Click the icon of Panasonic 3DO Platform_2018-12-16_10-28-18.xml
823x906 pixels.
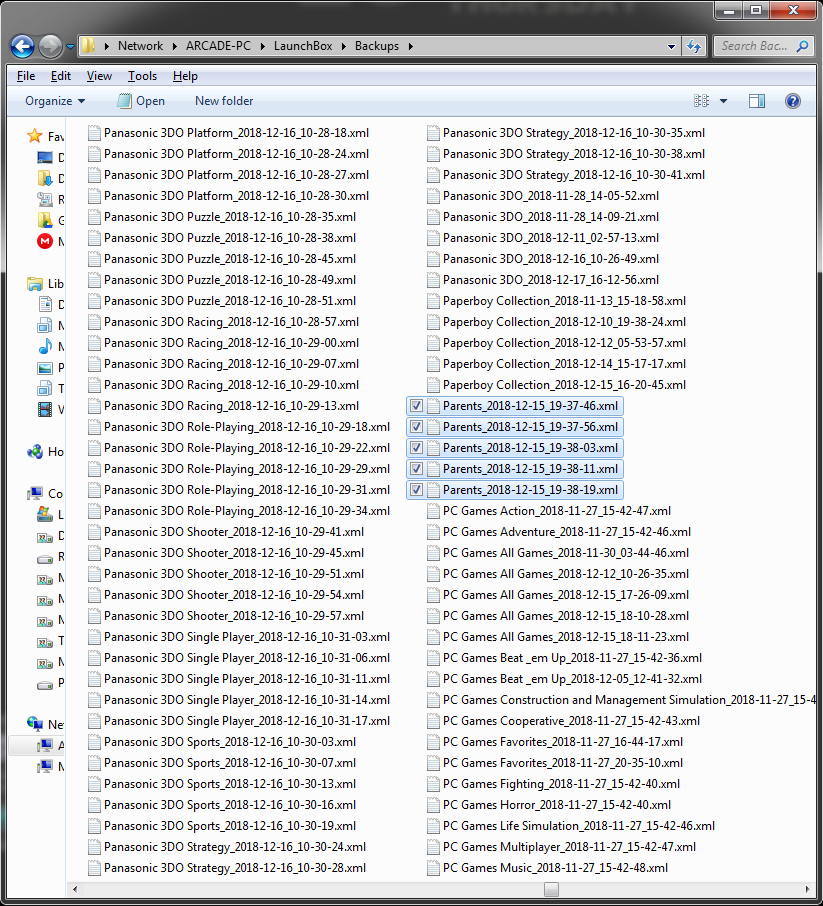pyautogui.click(x=94, y=133)
